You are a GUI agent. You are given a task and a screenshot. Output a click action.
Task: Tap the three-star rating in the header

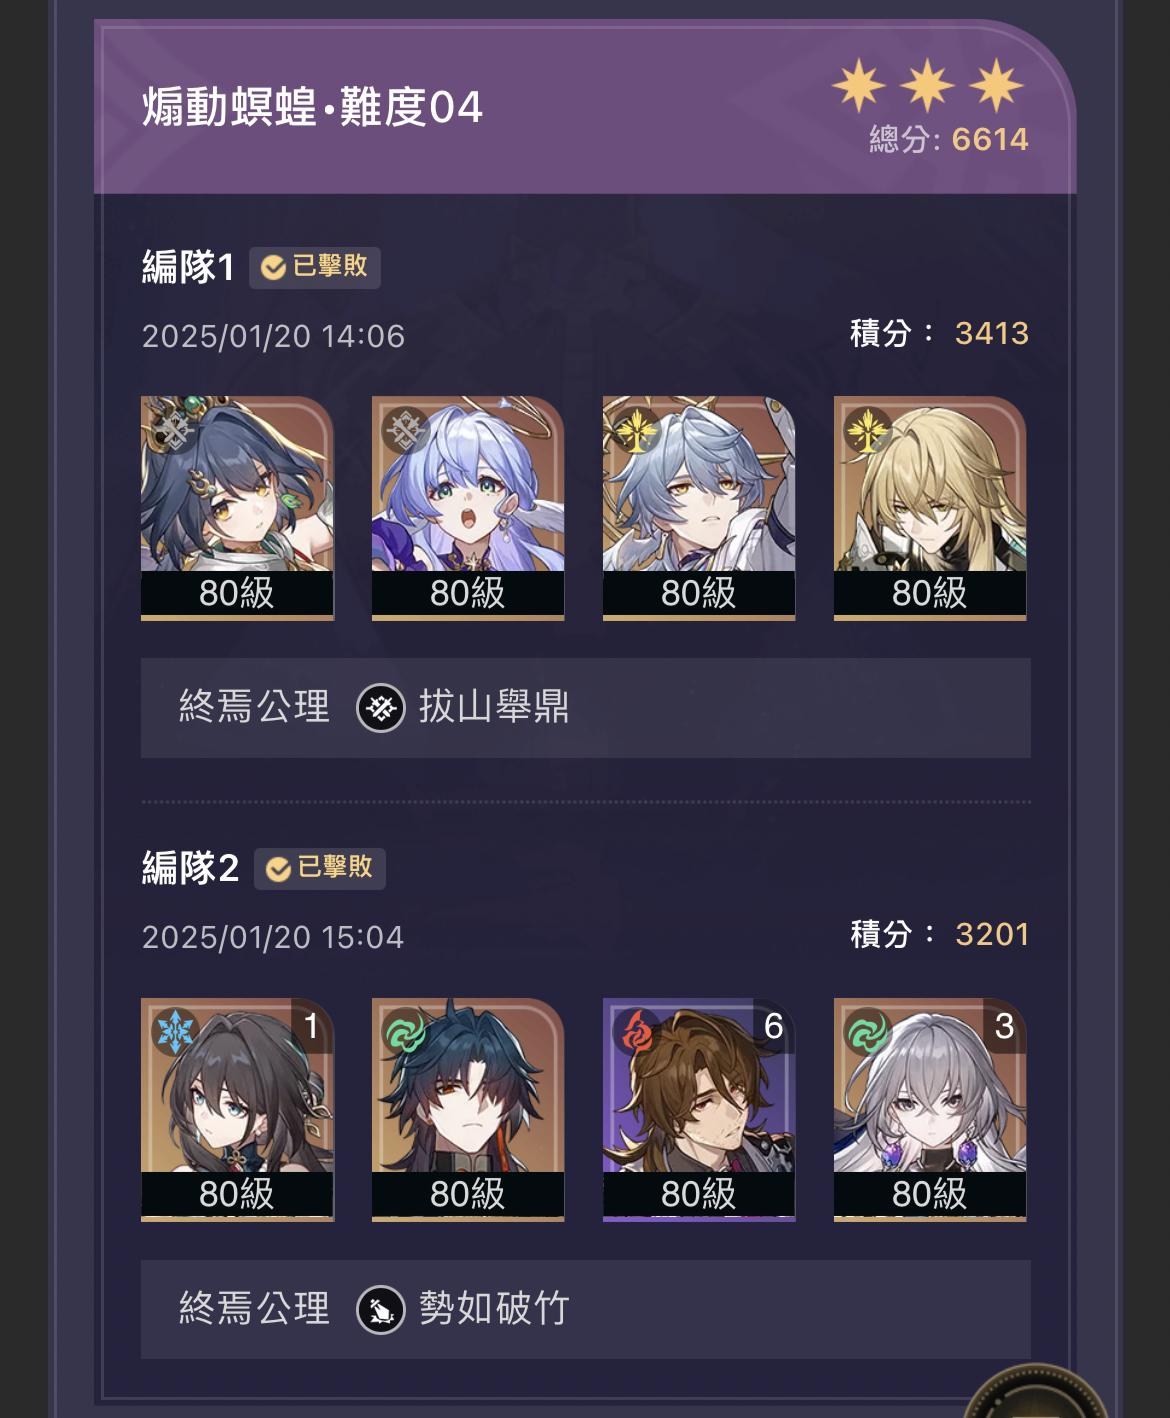pos(927,85)
